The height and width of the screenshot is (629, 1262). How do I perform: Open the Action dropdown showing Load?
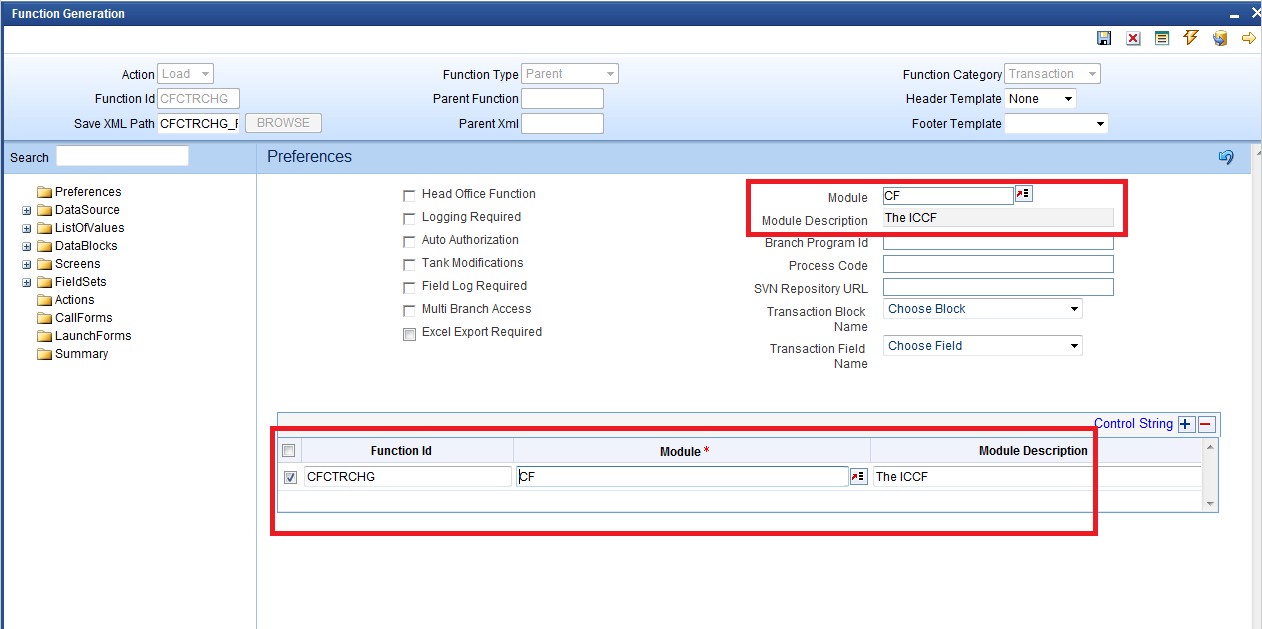coord(185,74)
